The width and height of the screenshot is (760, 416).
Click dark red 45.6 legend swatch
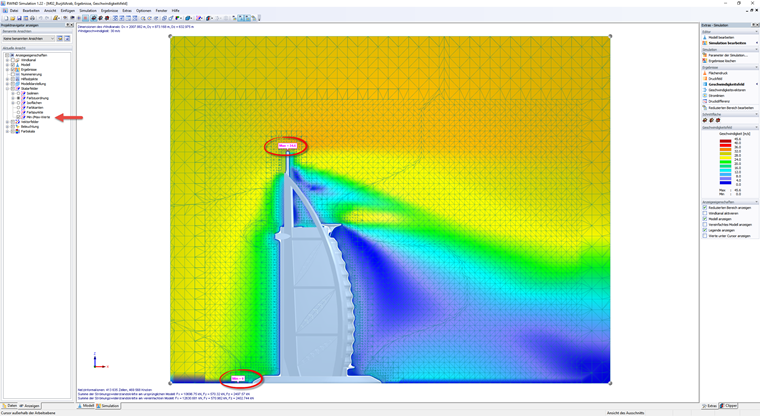pyautogui.click(x=725, y=141)
